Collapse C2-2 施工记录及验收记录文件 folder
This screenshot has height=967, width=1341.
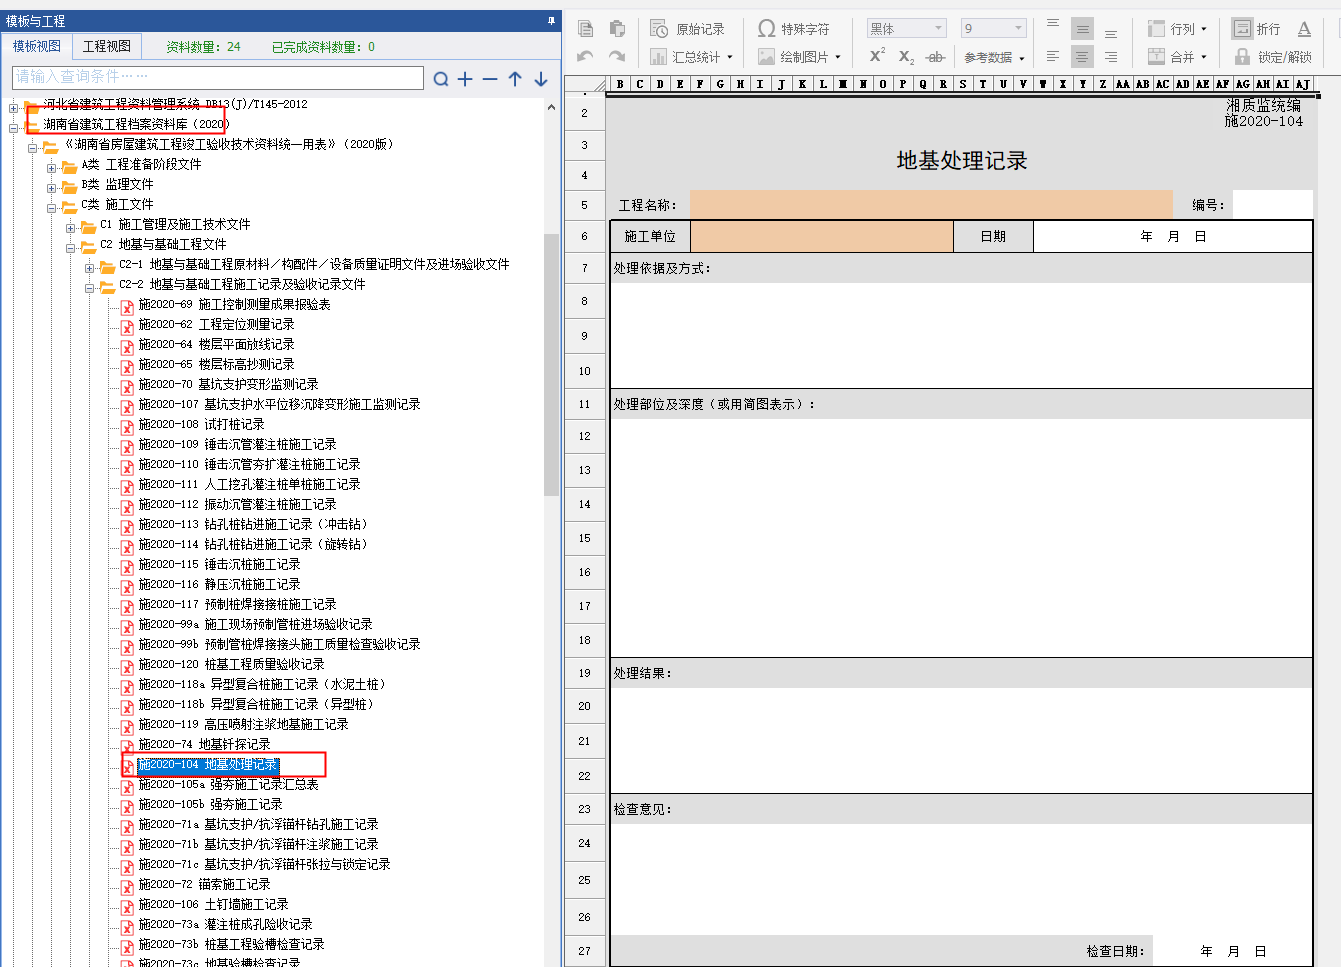[x=90, y=288]
